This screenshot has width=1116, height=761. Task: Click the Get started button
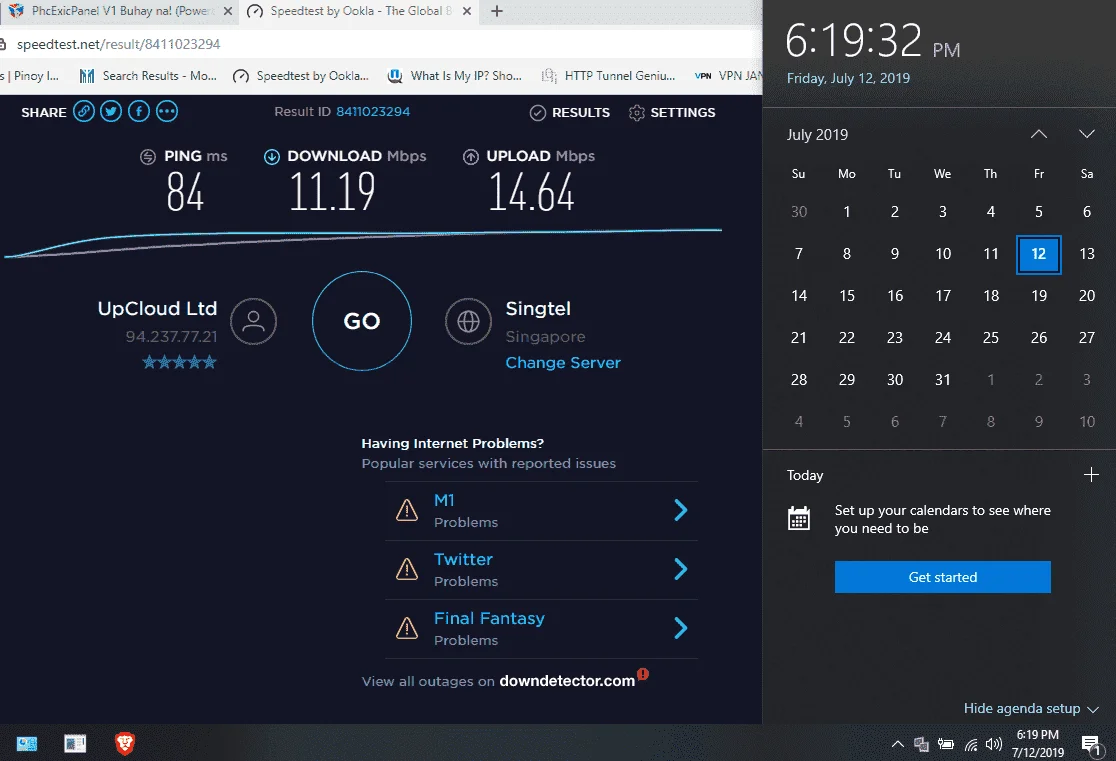942,577
